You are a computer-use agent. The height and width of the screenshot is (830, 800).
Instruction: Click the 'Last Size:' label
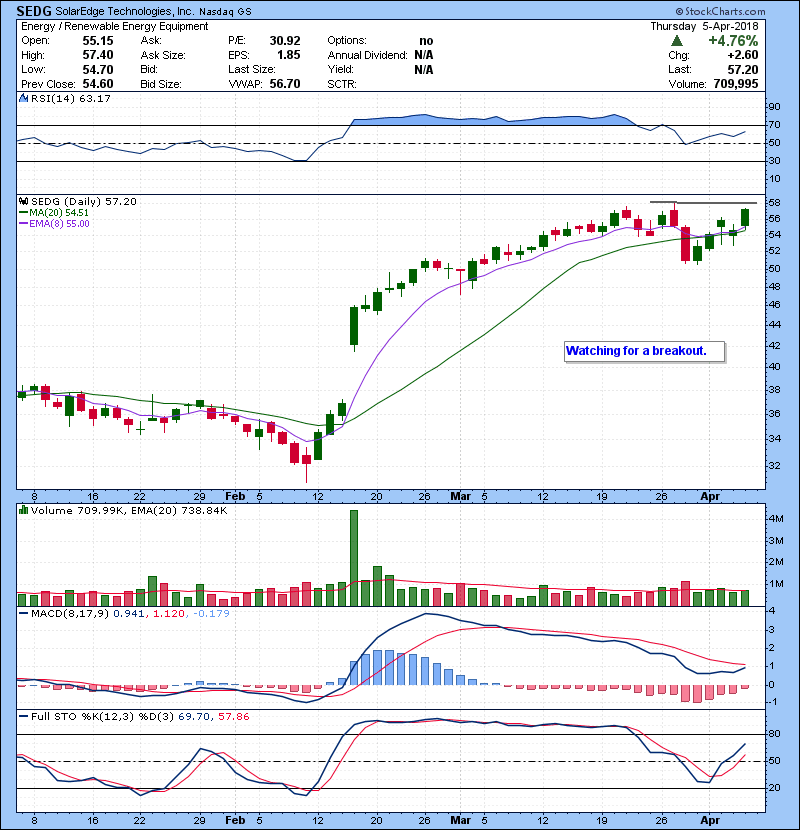coord(251,69)
